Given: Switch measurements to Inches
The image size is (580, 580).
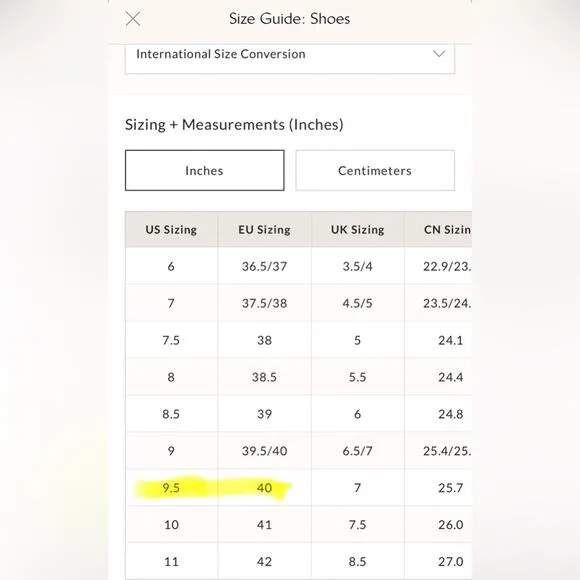Looking at the screenshot, I should point(205,171).
